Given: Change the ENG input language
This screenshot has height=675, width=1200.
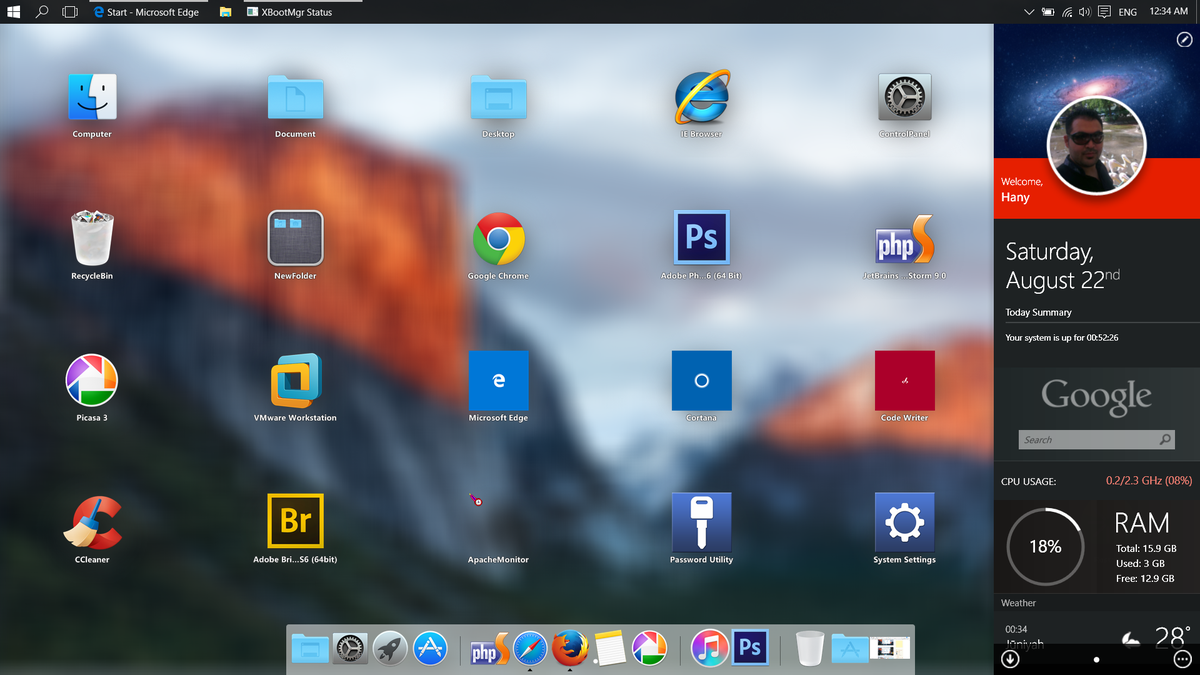Looking at the screenshot, I should 1127,12.
